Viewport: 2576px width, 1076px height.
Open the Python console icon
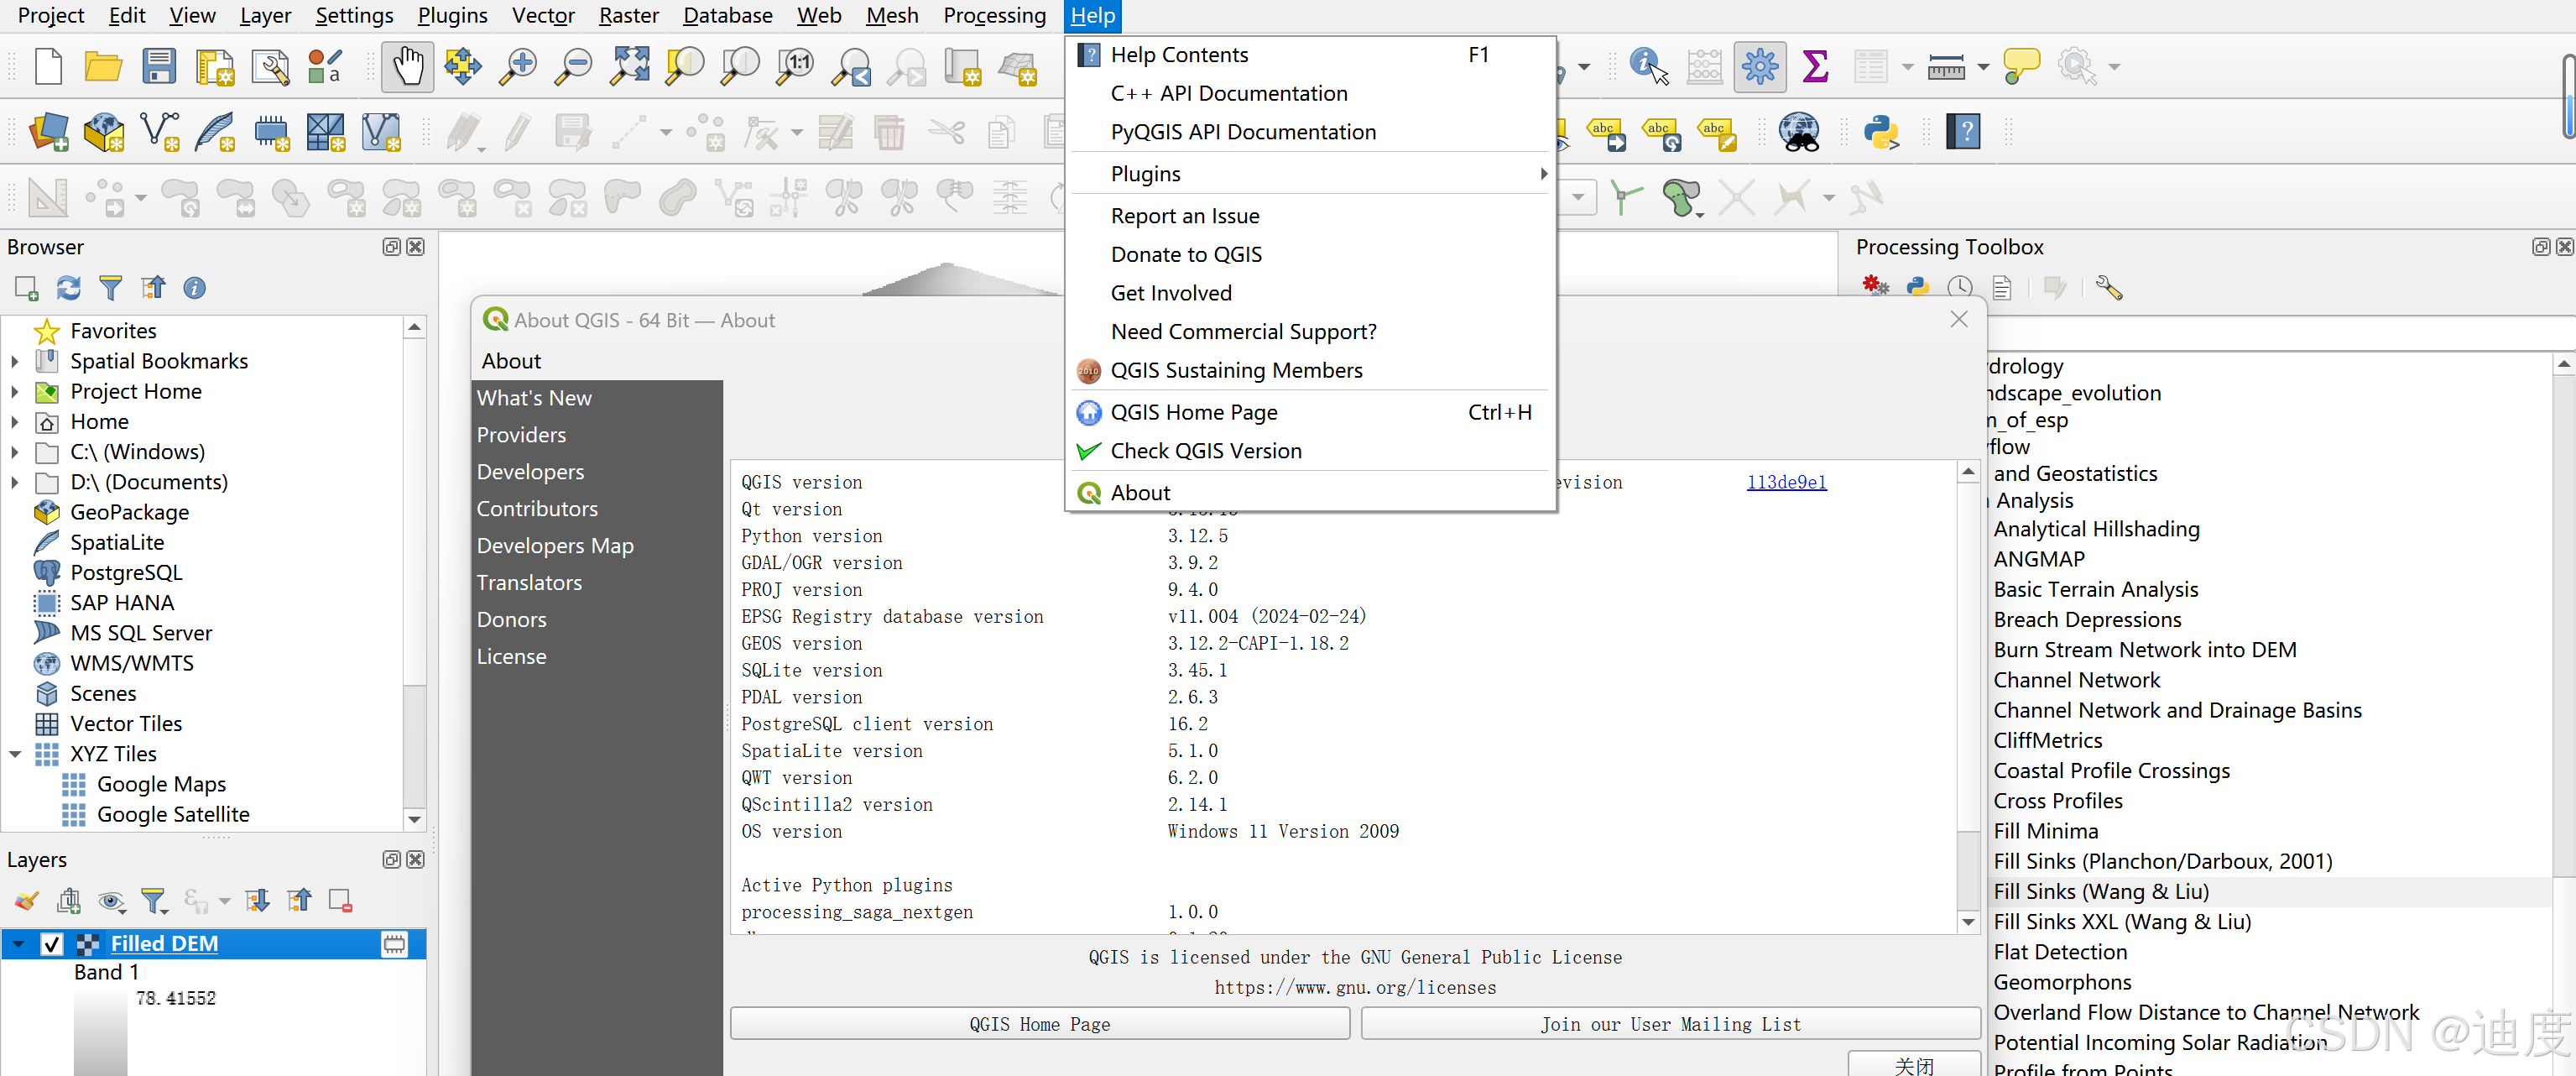(x=1881, y=132)
